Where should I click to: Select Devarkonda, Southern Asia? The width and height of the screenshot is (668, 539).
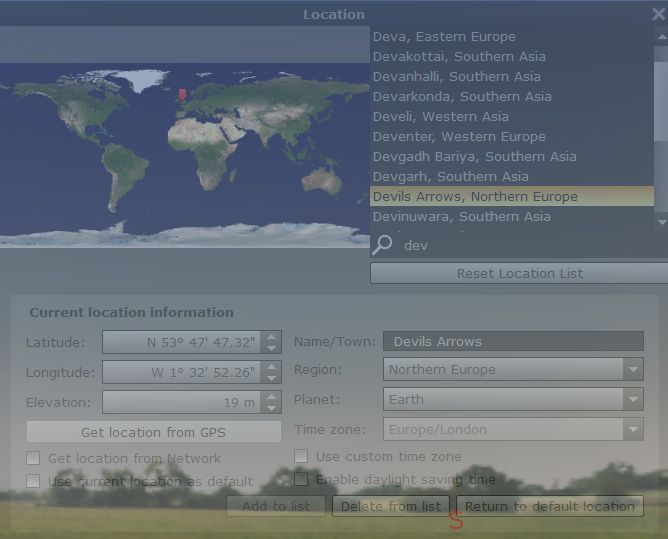pyautogui.click(x=512, y=97)
